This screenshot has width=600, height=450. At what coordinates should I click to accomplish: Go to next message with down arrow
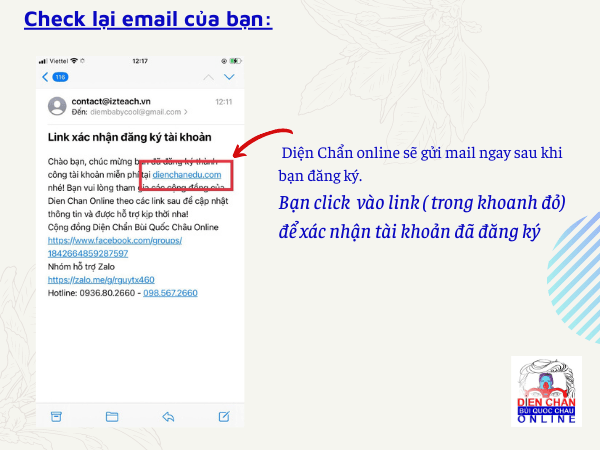[229, 77]
